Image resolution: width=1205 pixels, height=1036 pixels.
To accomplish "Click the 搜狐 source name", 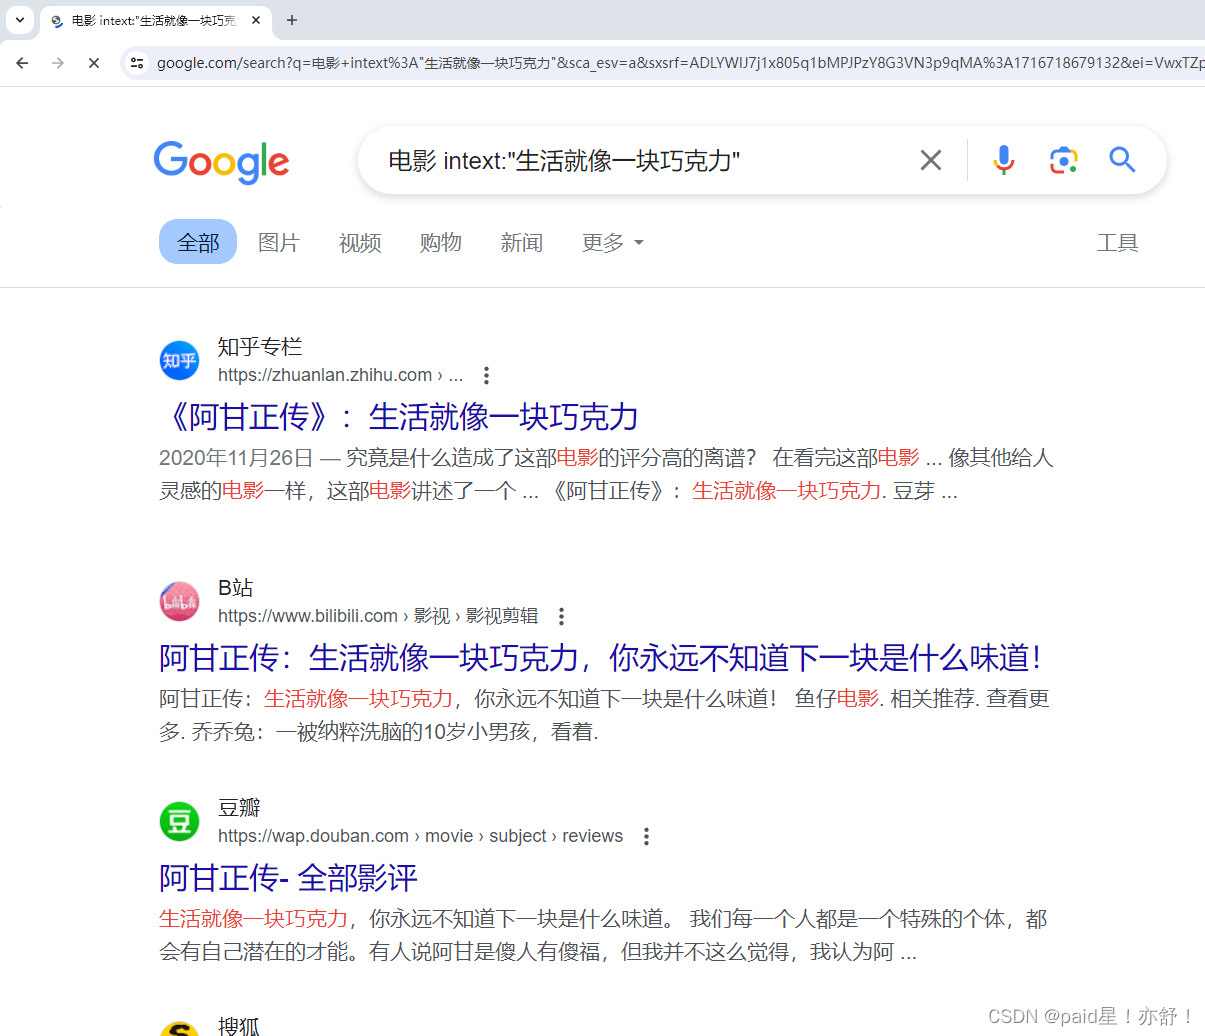I will pyautogui.click(x=239, y=1025).
